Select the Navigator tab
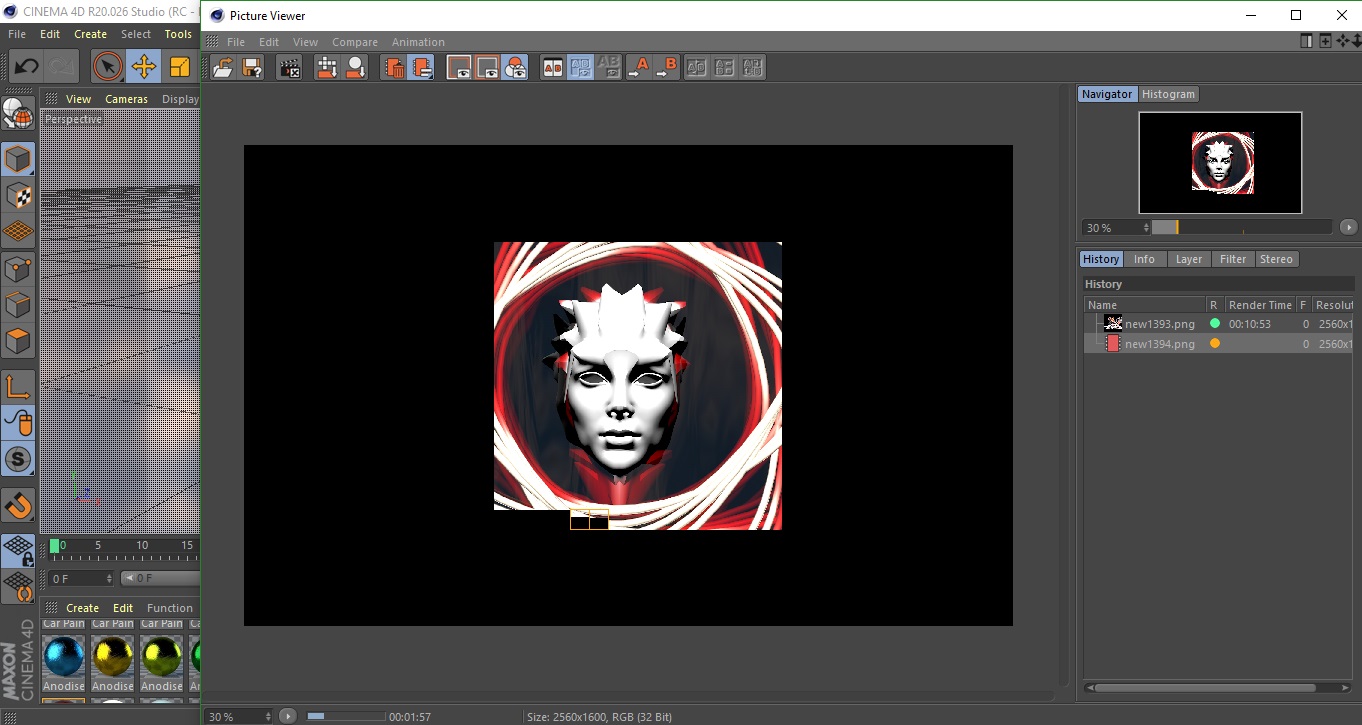 [x=1107, y=94]
